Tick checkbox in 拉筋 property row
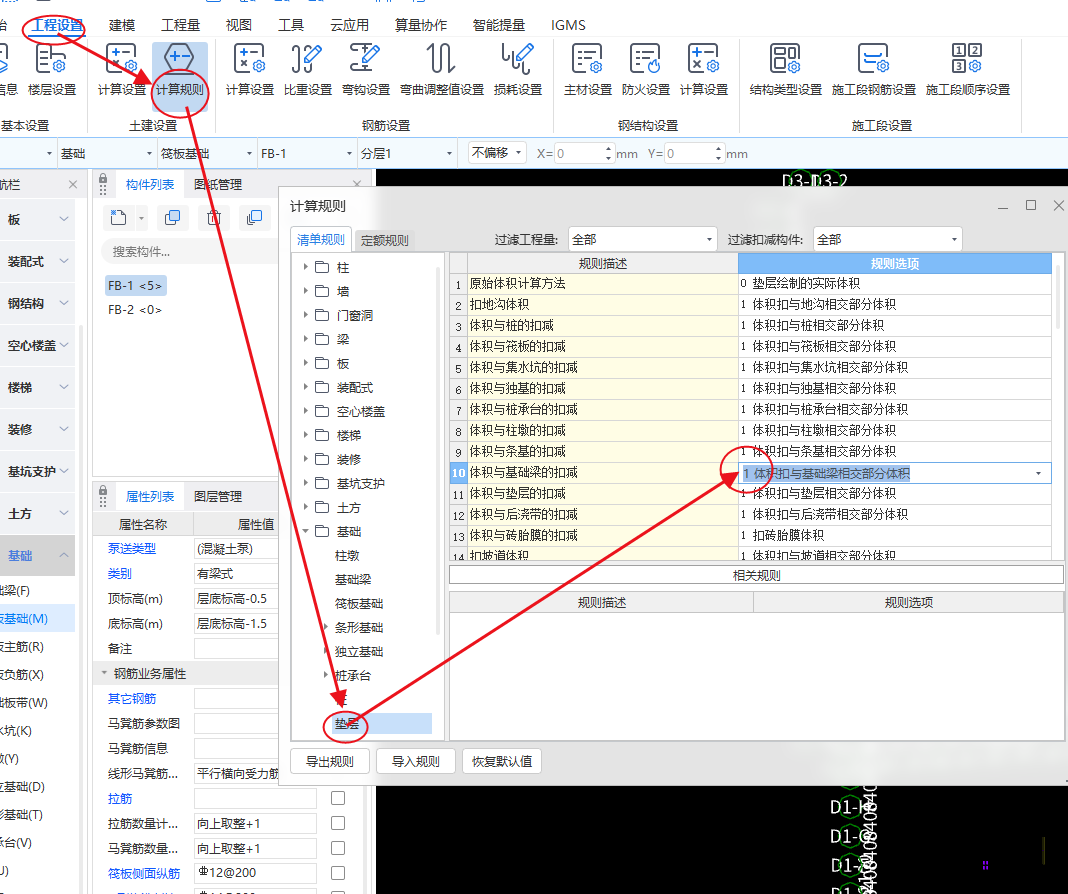The width and height of the screenshot is (1068, 894). click(x=338, y=798)
